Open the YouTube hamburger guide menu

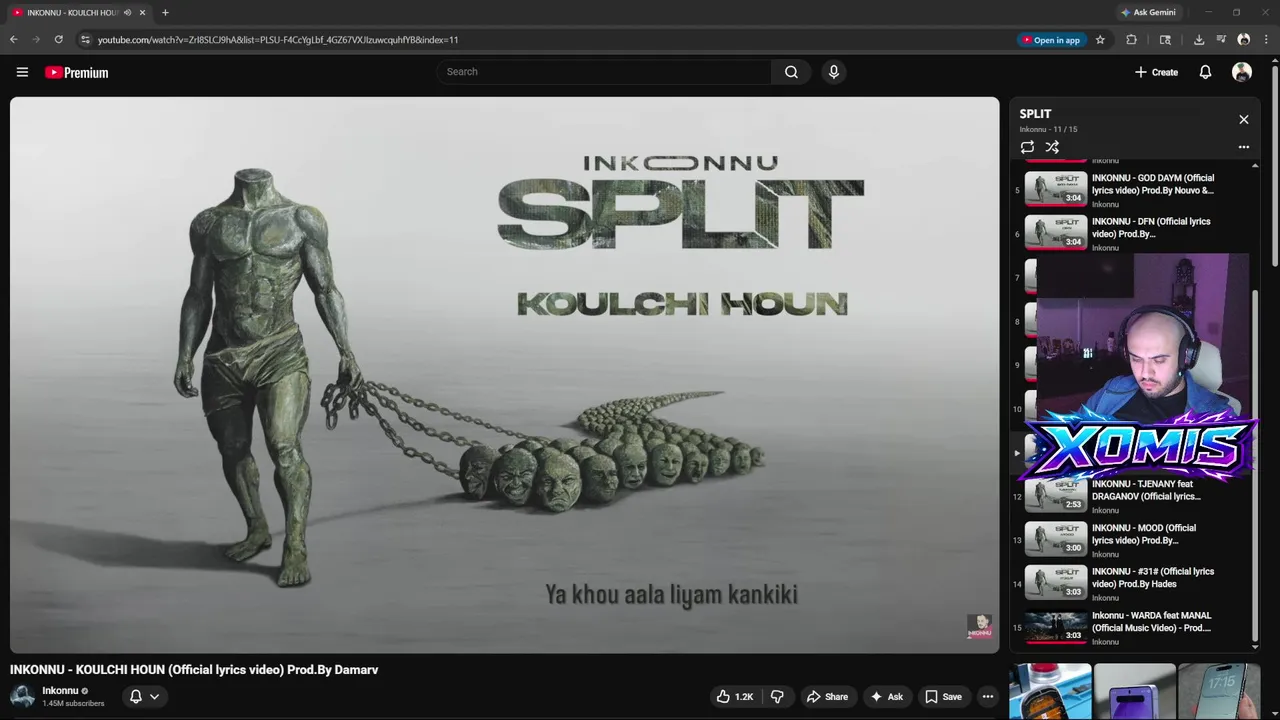tap(22, 72)
